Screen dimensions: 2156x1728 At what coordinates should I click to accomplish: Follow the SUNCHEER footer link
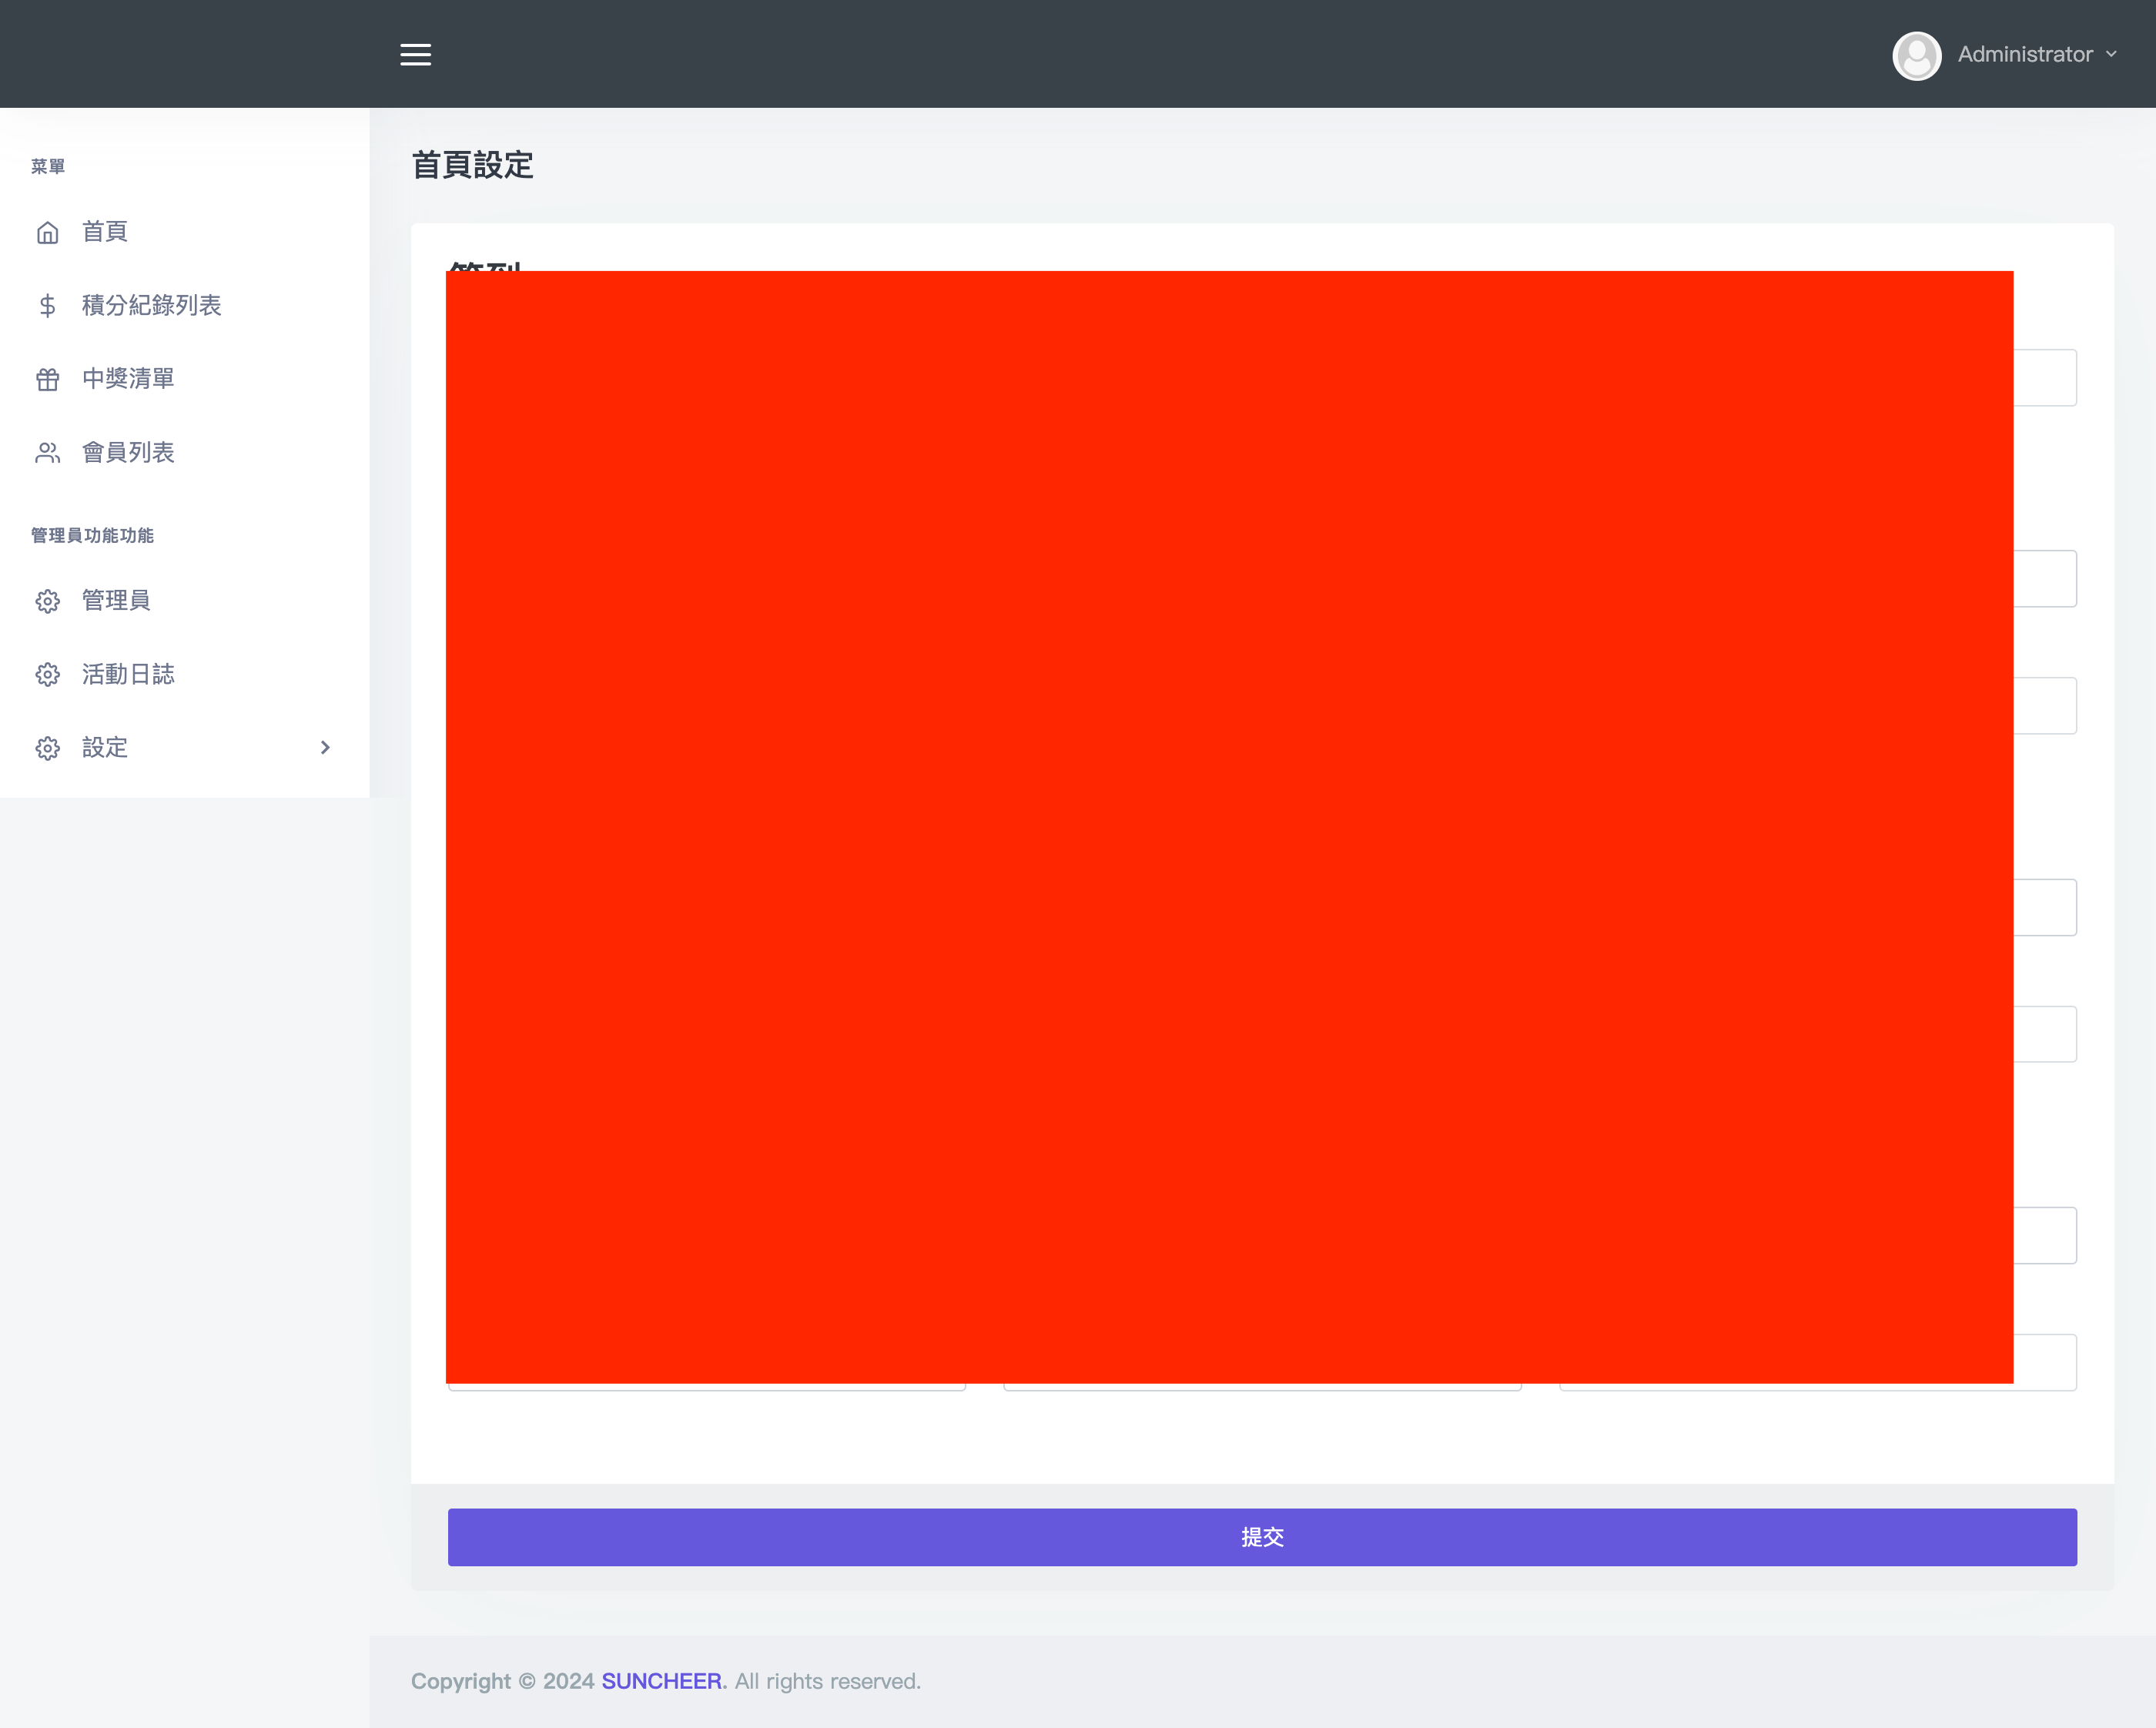click(x=661, y=1681)
